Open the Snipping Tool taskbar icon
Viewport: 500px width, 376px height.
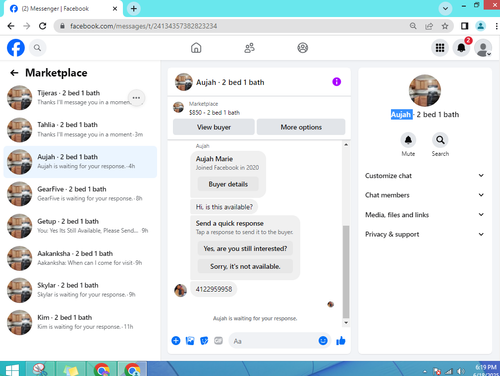[x=40, y=369]
